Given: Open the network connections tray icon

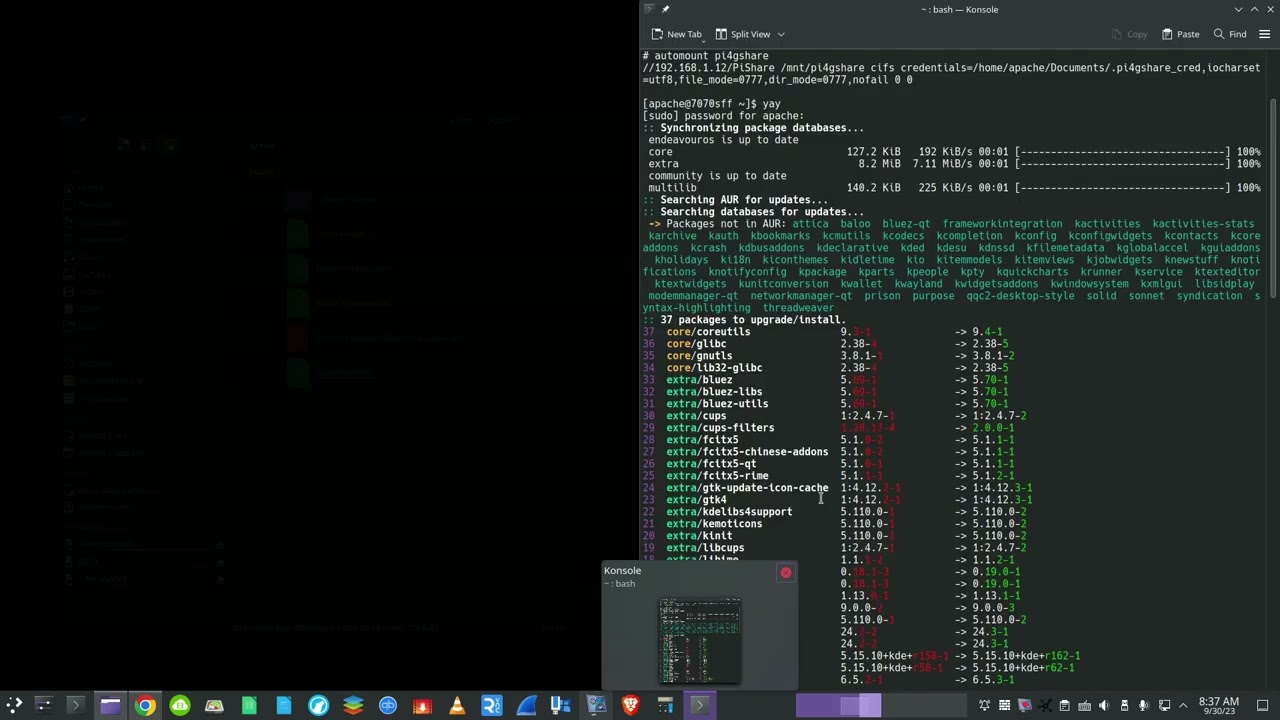Looking at the screenshot, I should click(x=1164, y=706).
